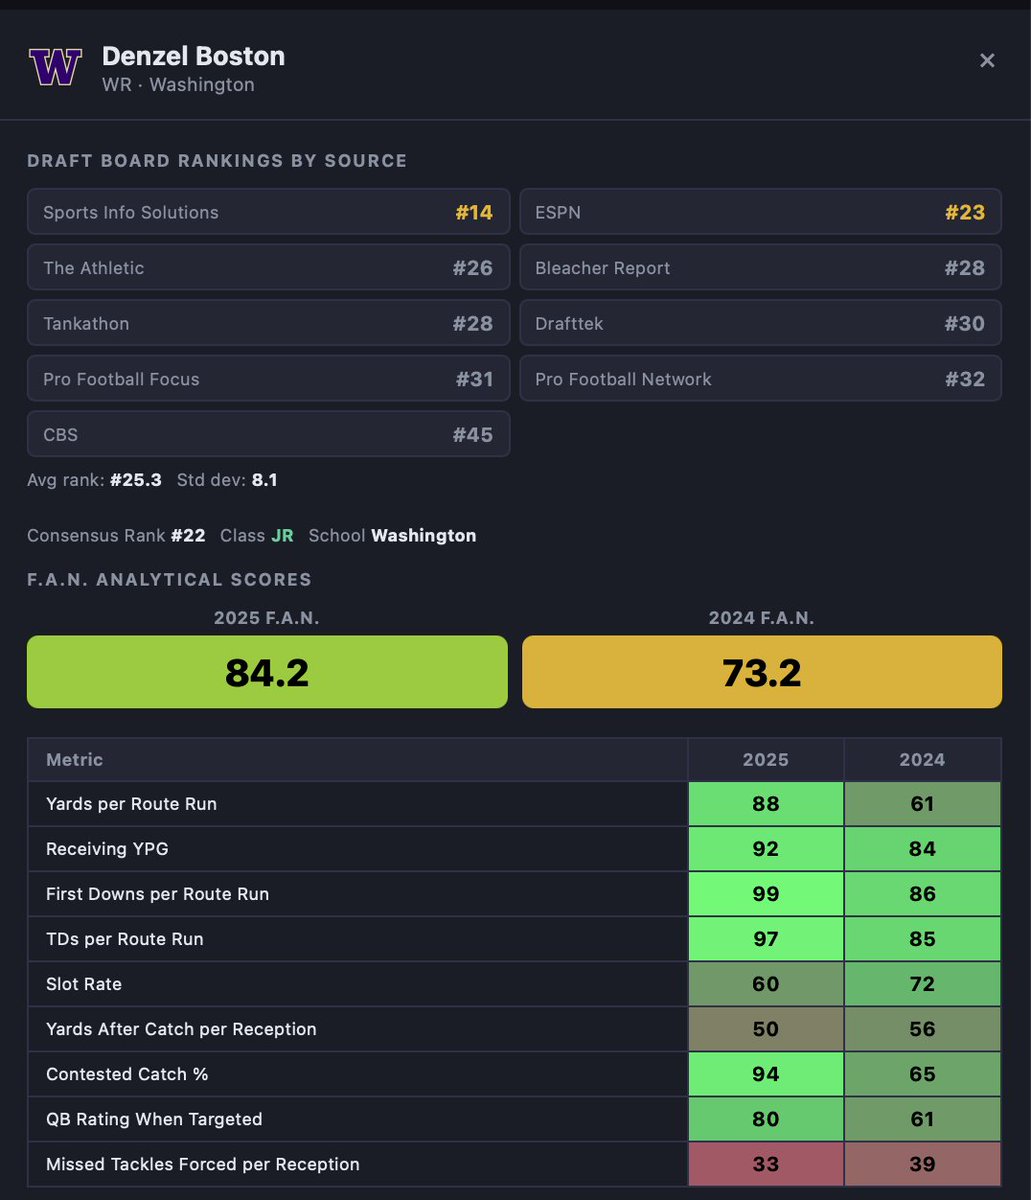Click the WR · Washington subtitle
Image resolution: width=1031 pixels, height=1200 pixels.
point(178,85)
